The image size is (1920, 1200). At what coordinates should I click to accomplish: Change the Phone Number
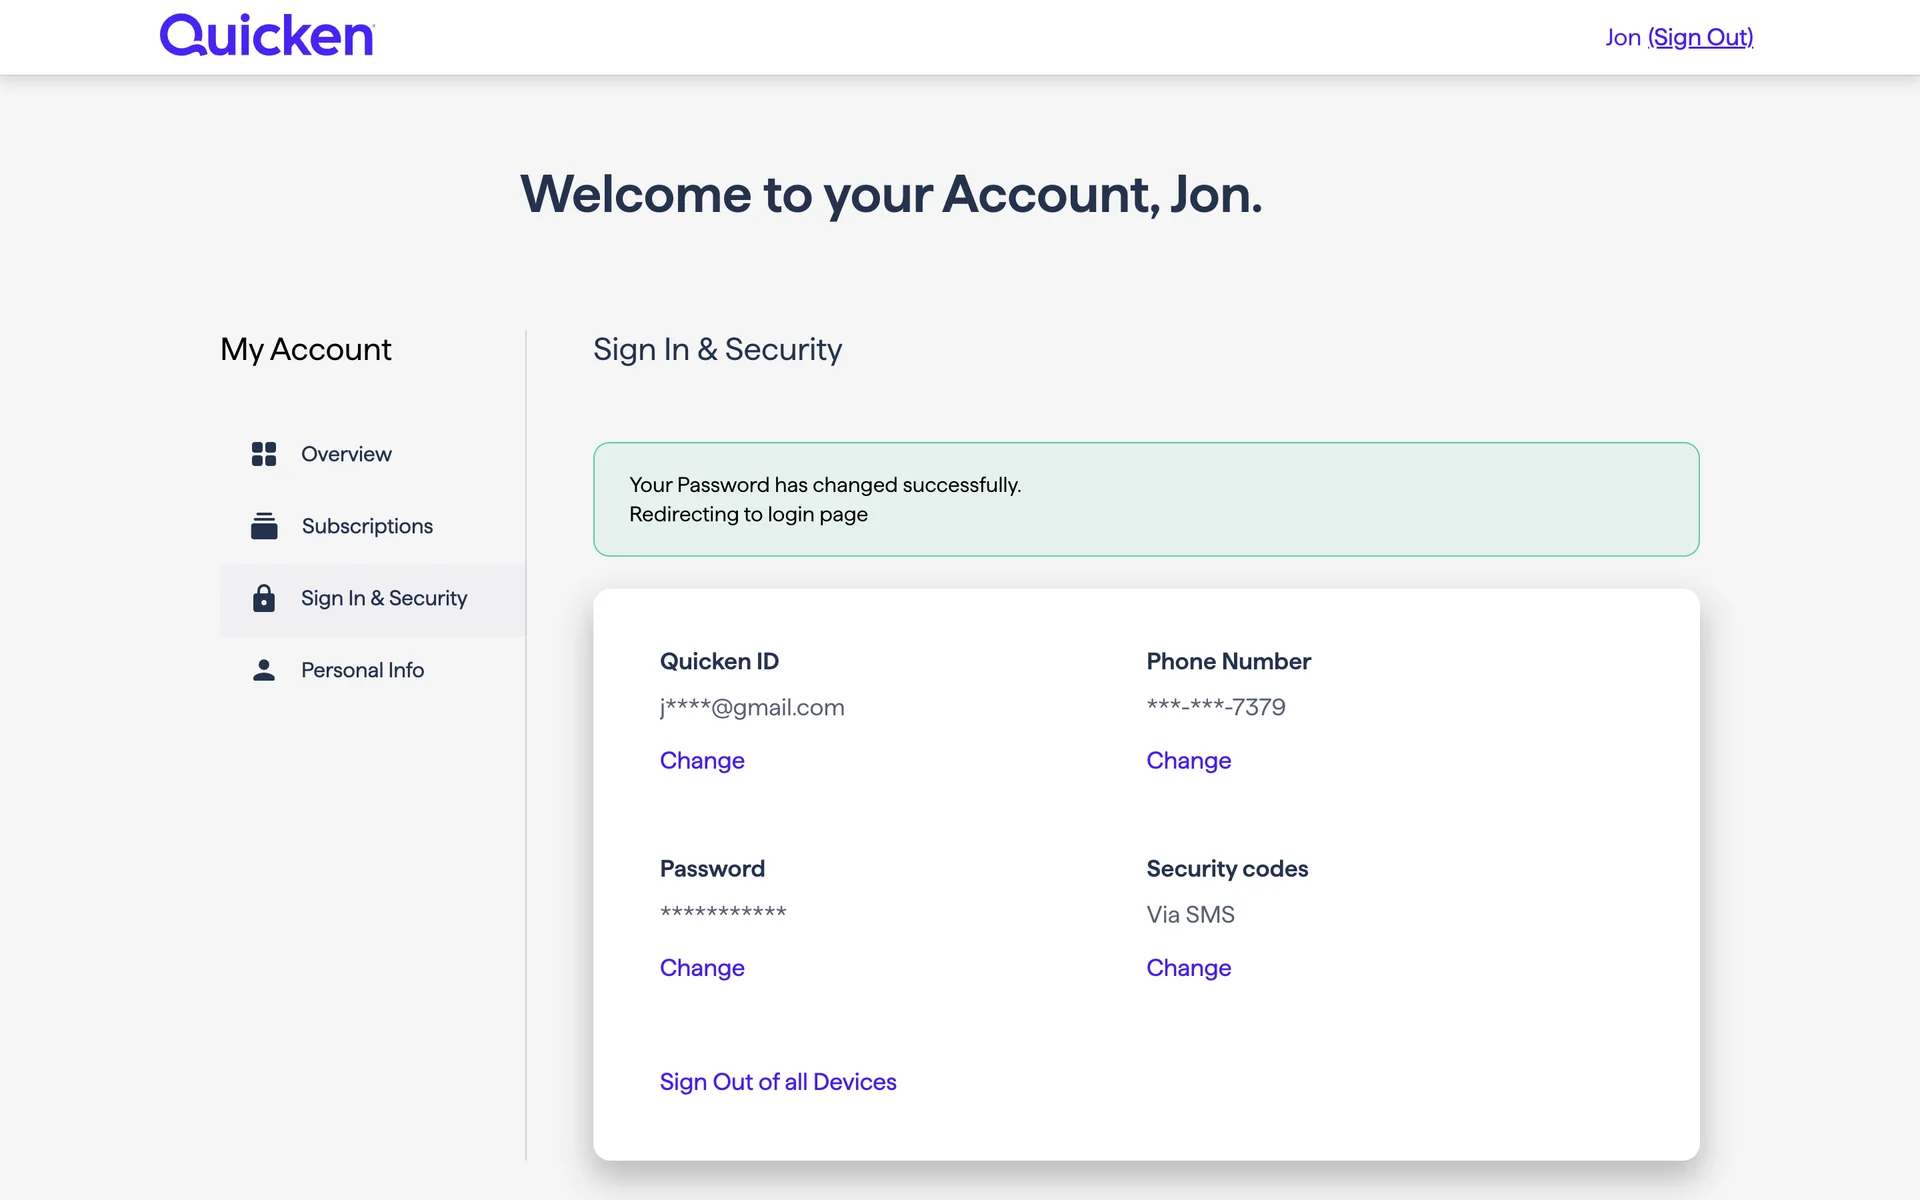coord(1188,761)
